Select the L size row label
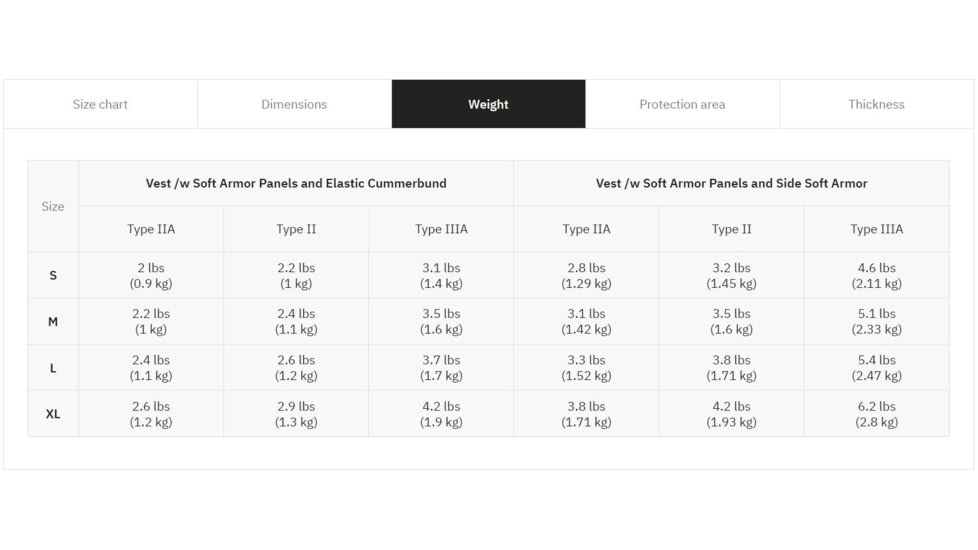The width and height of the screenshot is (978, 550). tap(53, 368)
